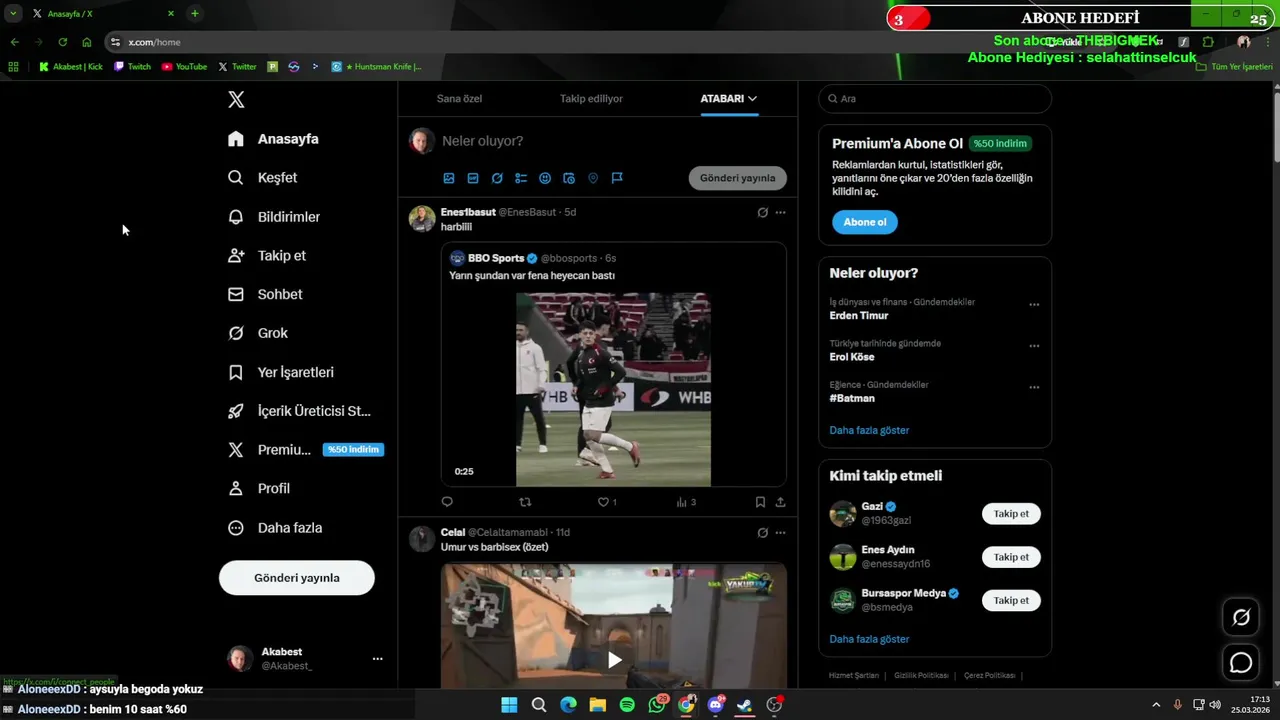This screenshot has height=720, width=1280.
Task: Click the flag icon in composer
Action: 617,178
